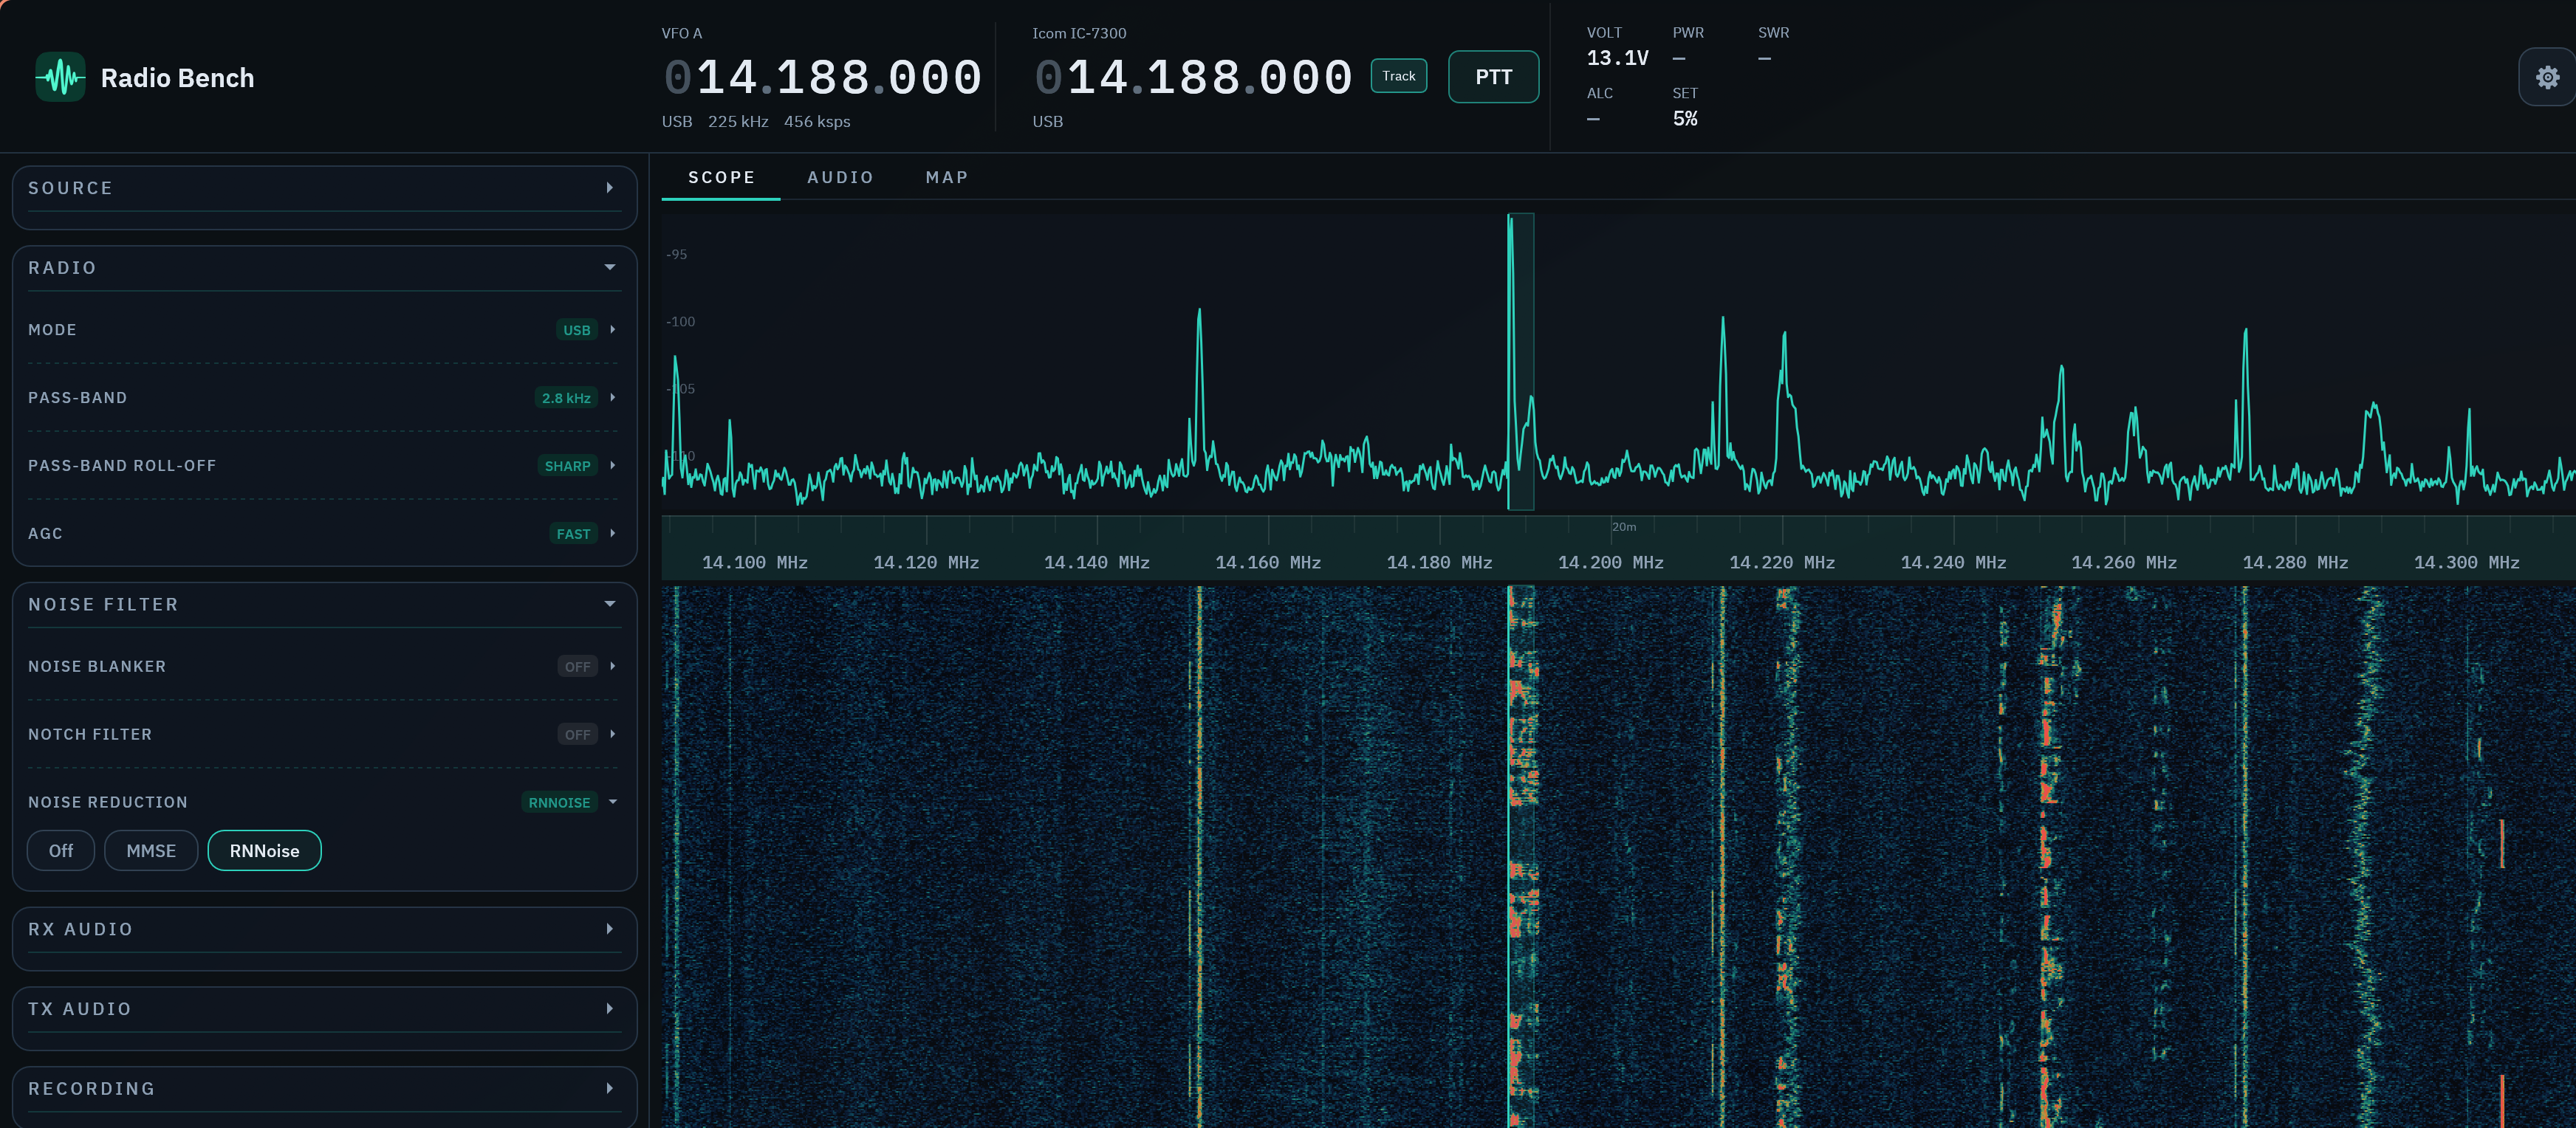Click the NOISE BLANKER OFF badge
The height and width of the screenshot is (1128, 2576).
[577, 667]
